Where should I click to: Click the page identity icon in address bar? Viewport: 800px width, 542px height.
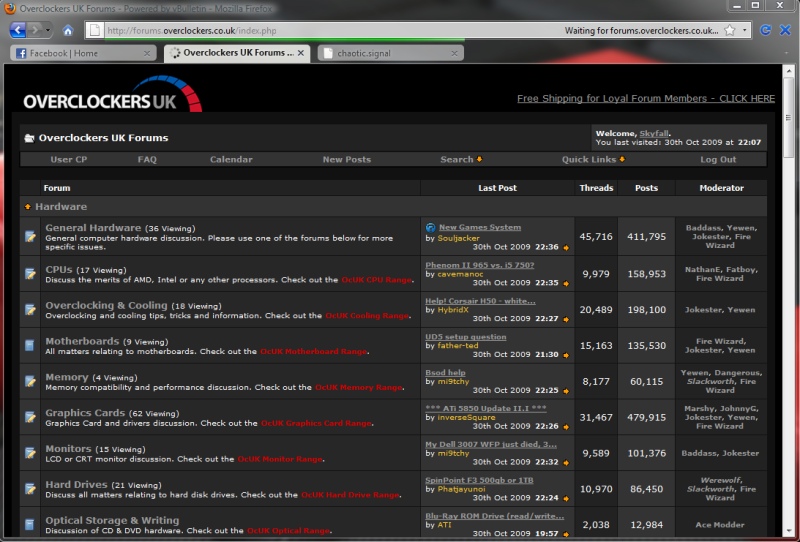(x=95, y=31)
